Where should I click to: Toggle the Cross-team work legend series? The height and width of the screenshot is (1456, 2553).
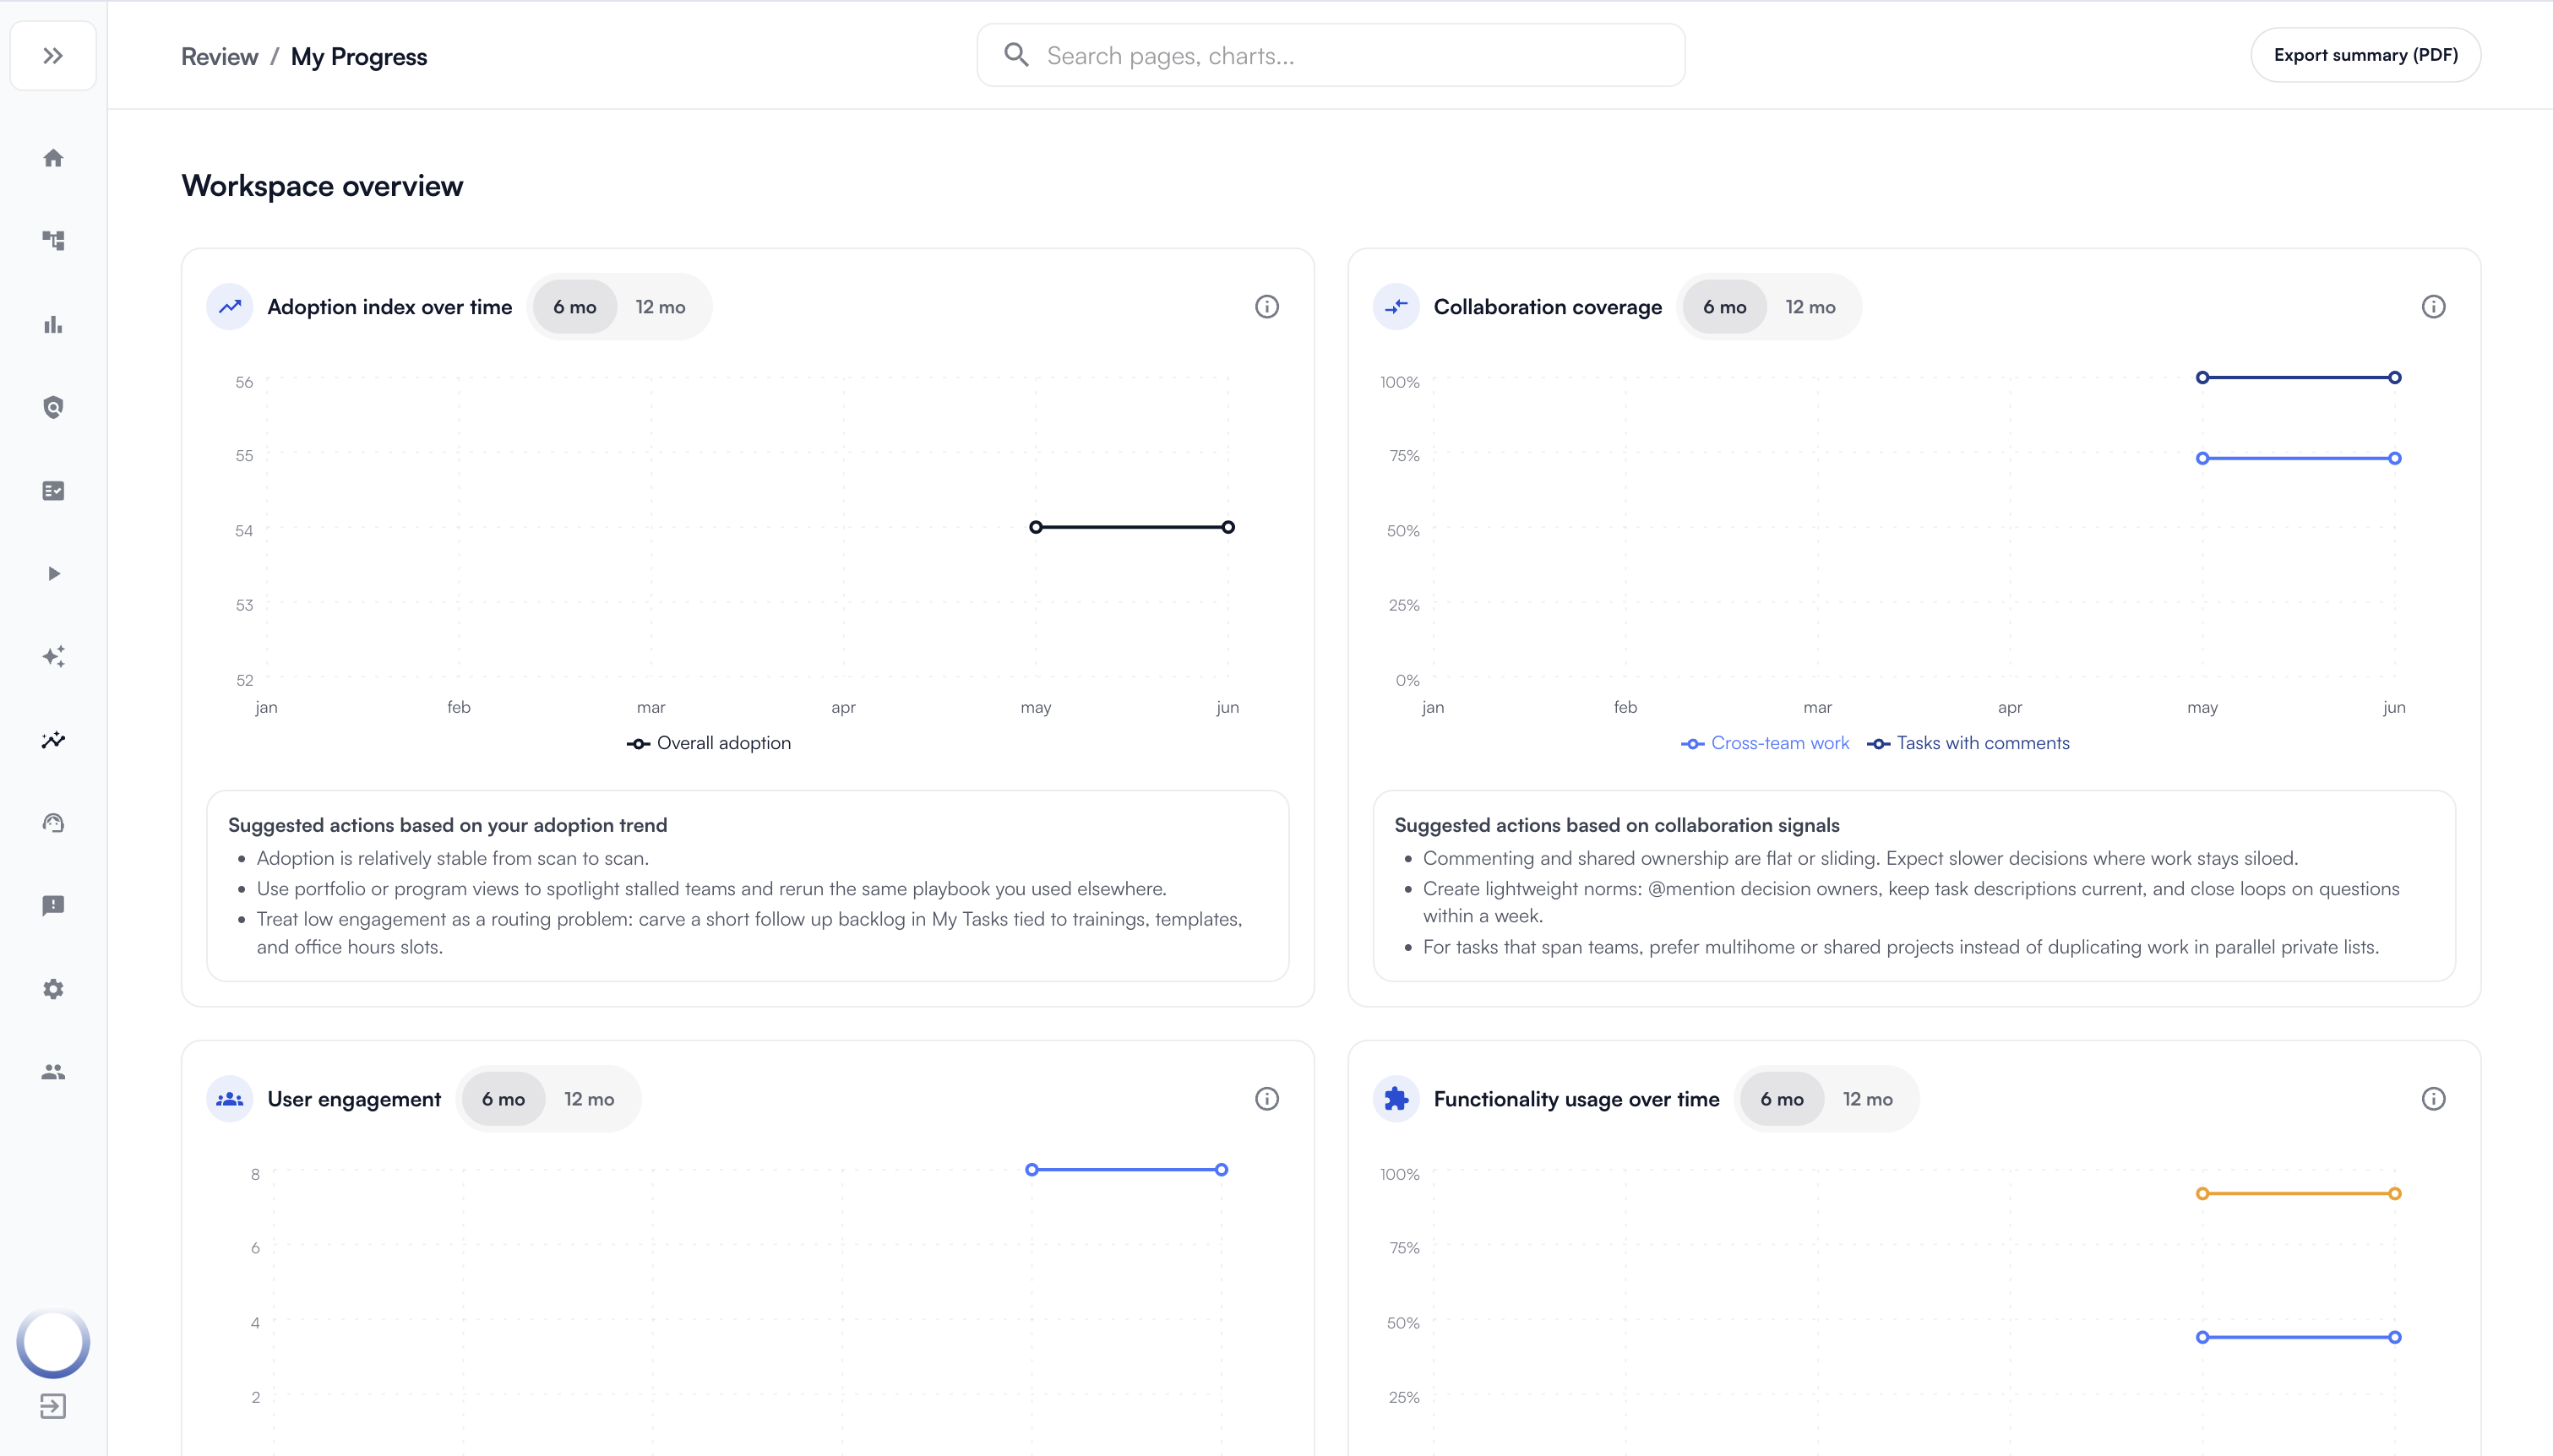pyautogui.click(x=1765, y=743)
